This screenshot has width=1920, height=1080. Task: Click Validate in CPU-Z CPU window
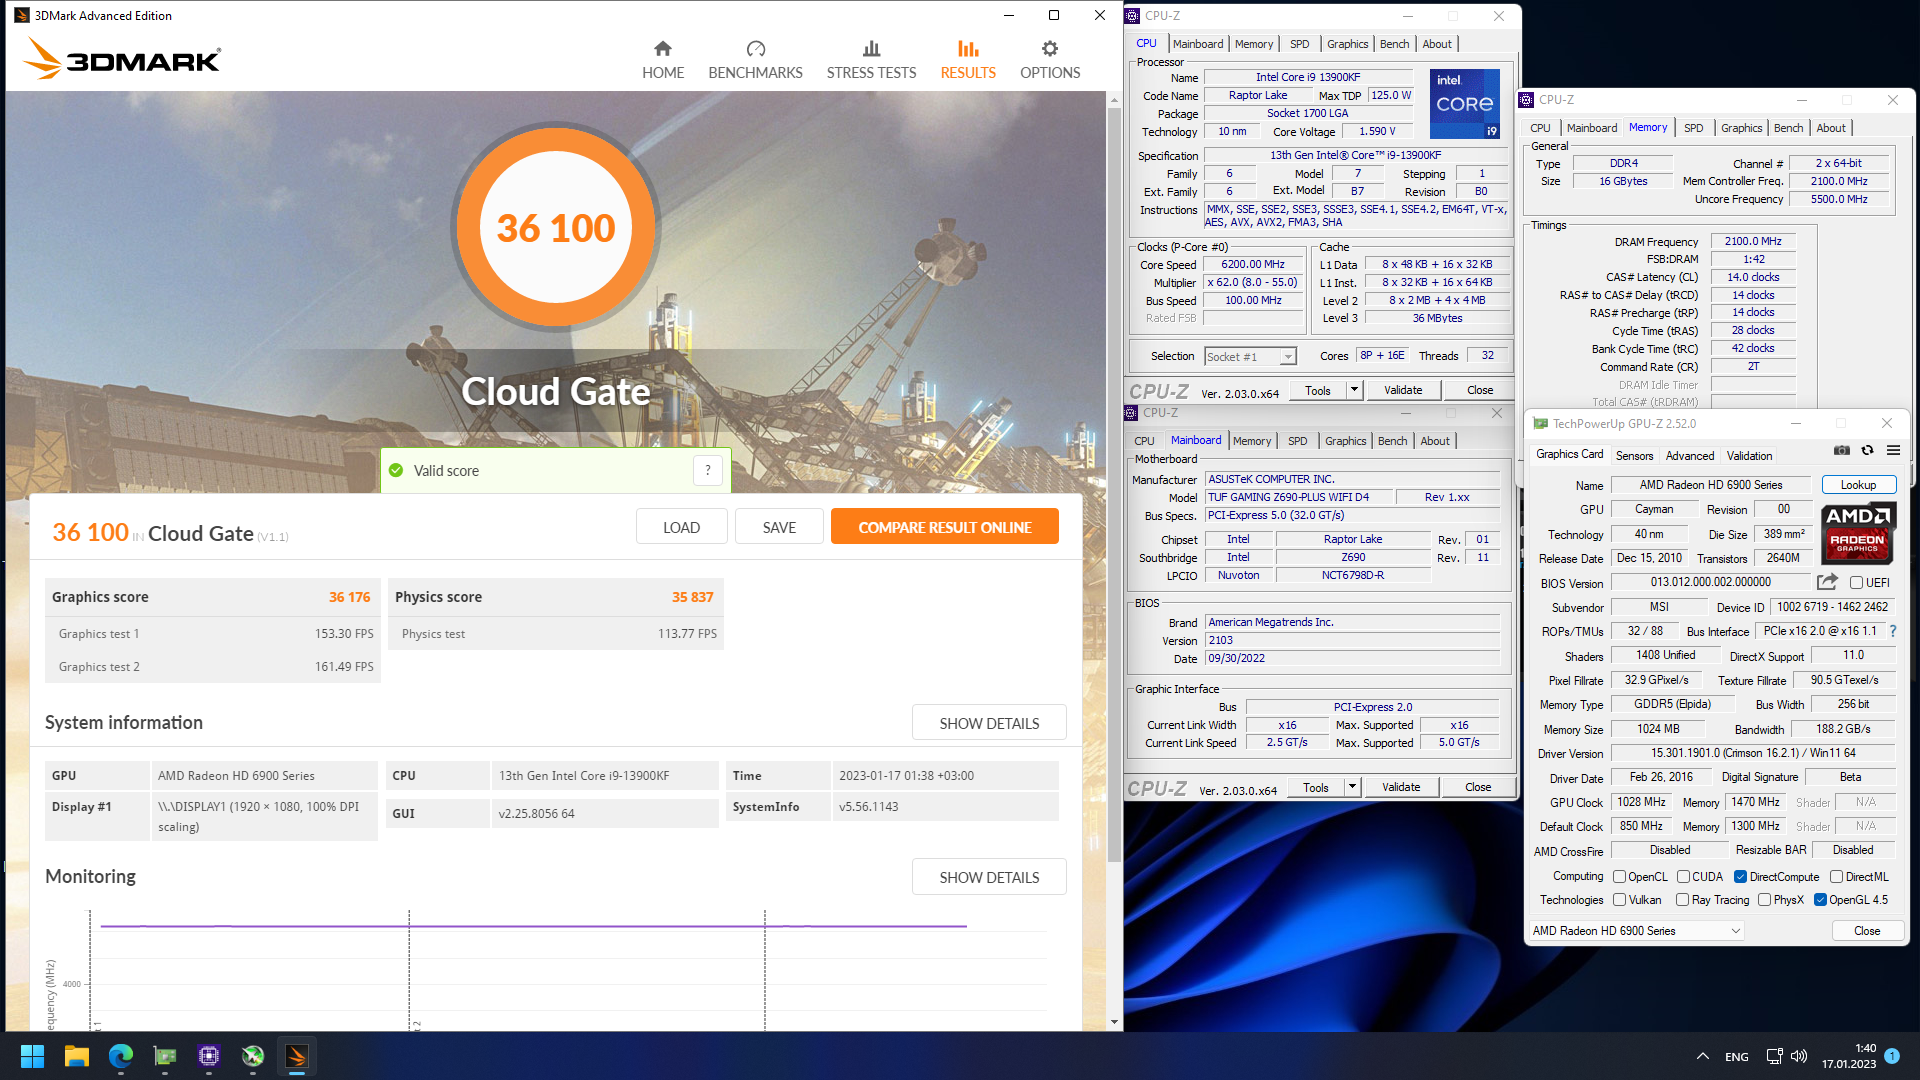[1402, 390]
